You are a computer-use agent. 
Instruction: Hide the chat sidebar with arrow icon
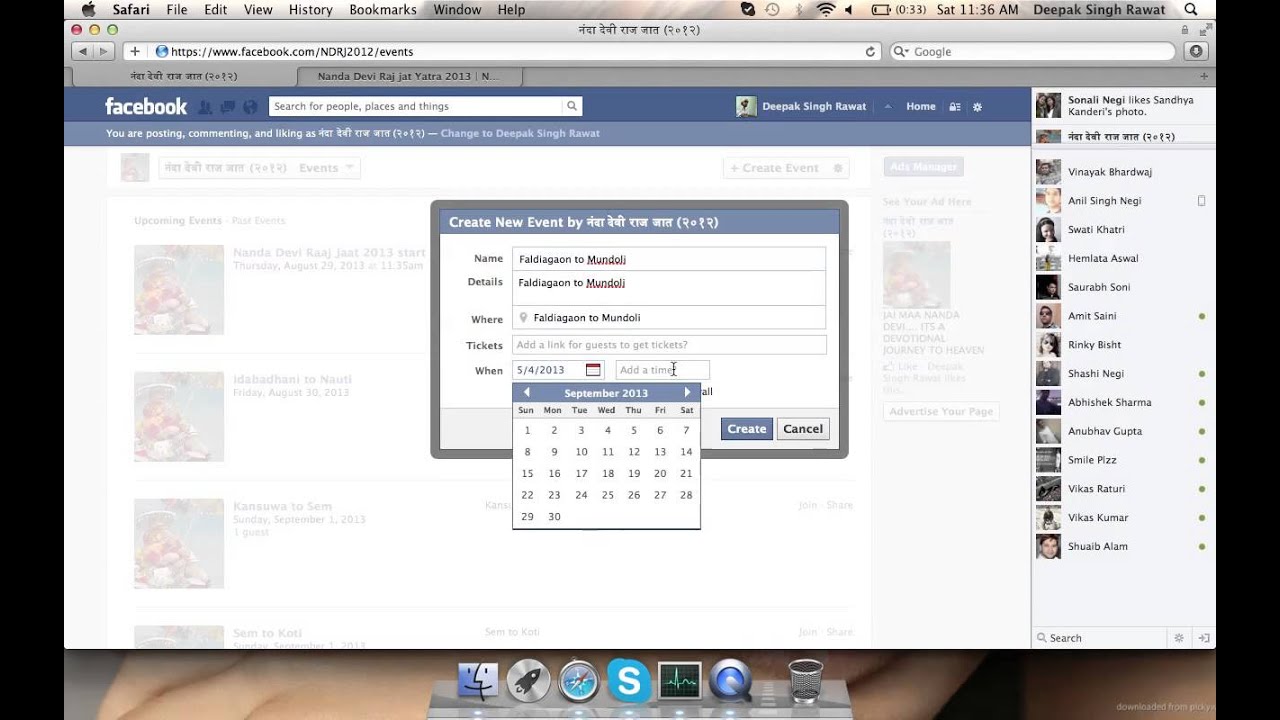coord(1204,638)
